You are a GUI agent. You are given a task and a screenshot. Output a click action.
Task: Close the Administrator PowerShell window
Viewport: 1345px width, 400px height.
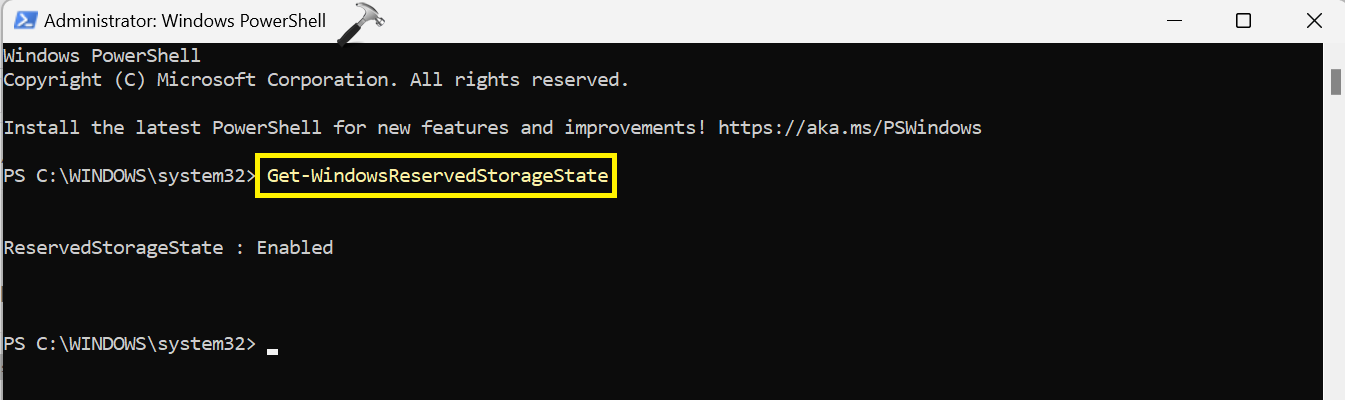(1314, 21)
